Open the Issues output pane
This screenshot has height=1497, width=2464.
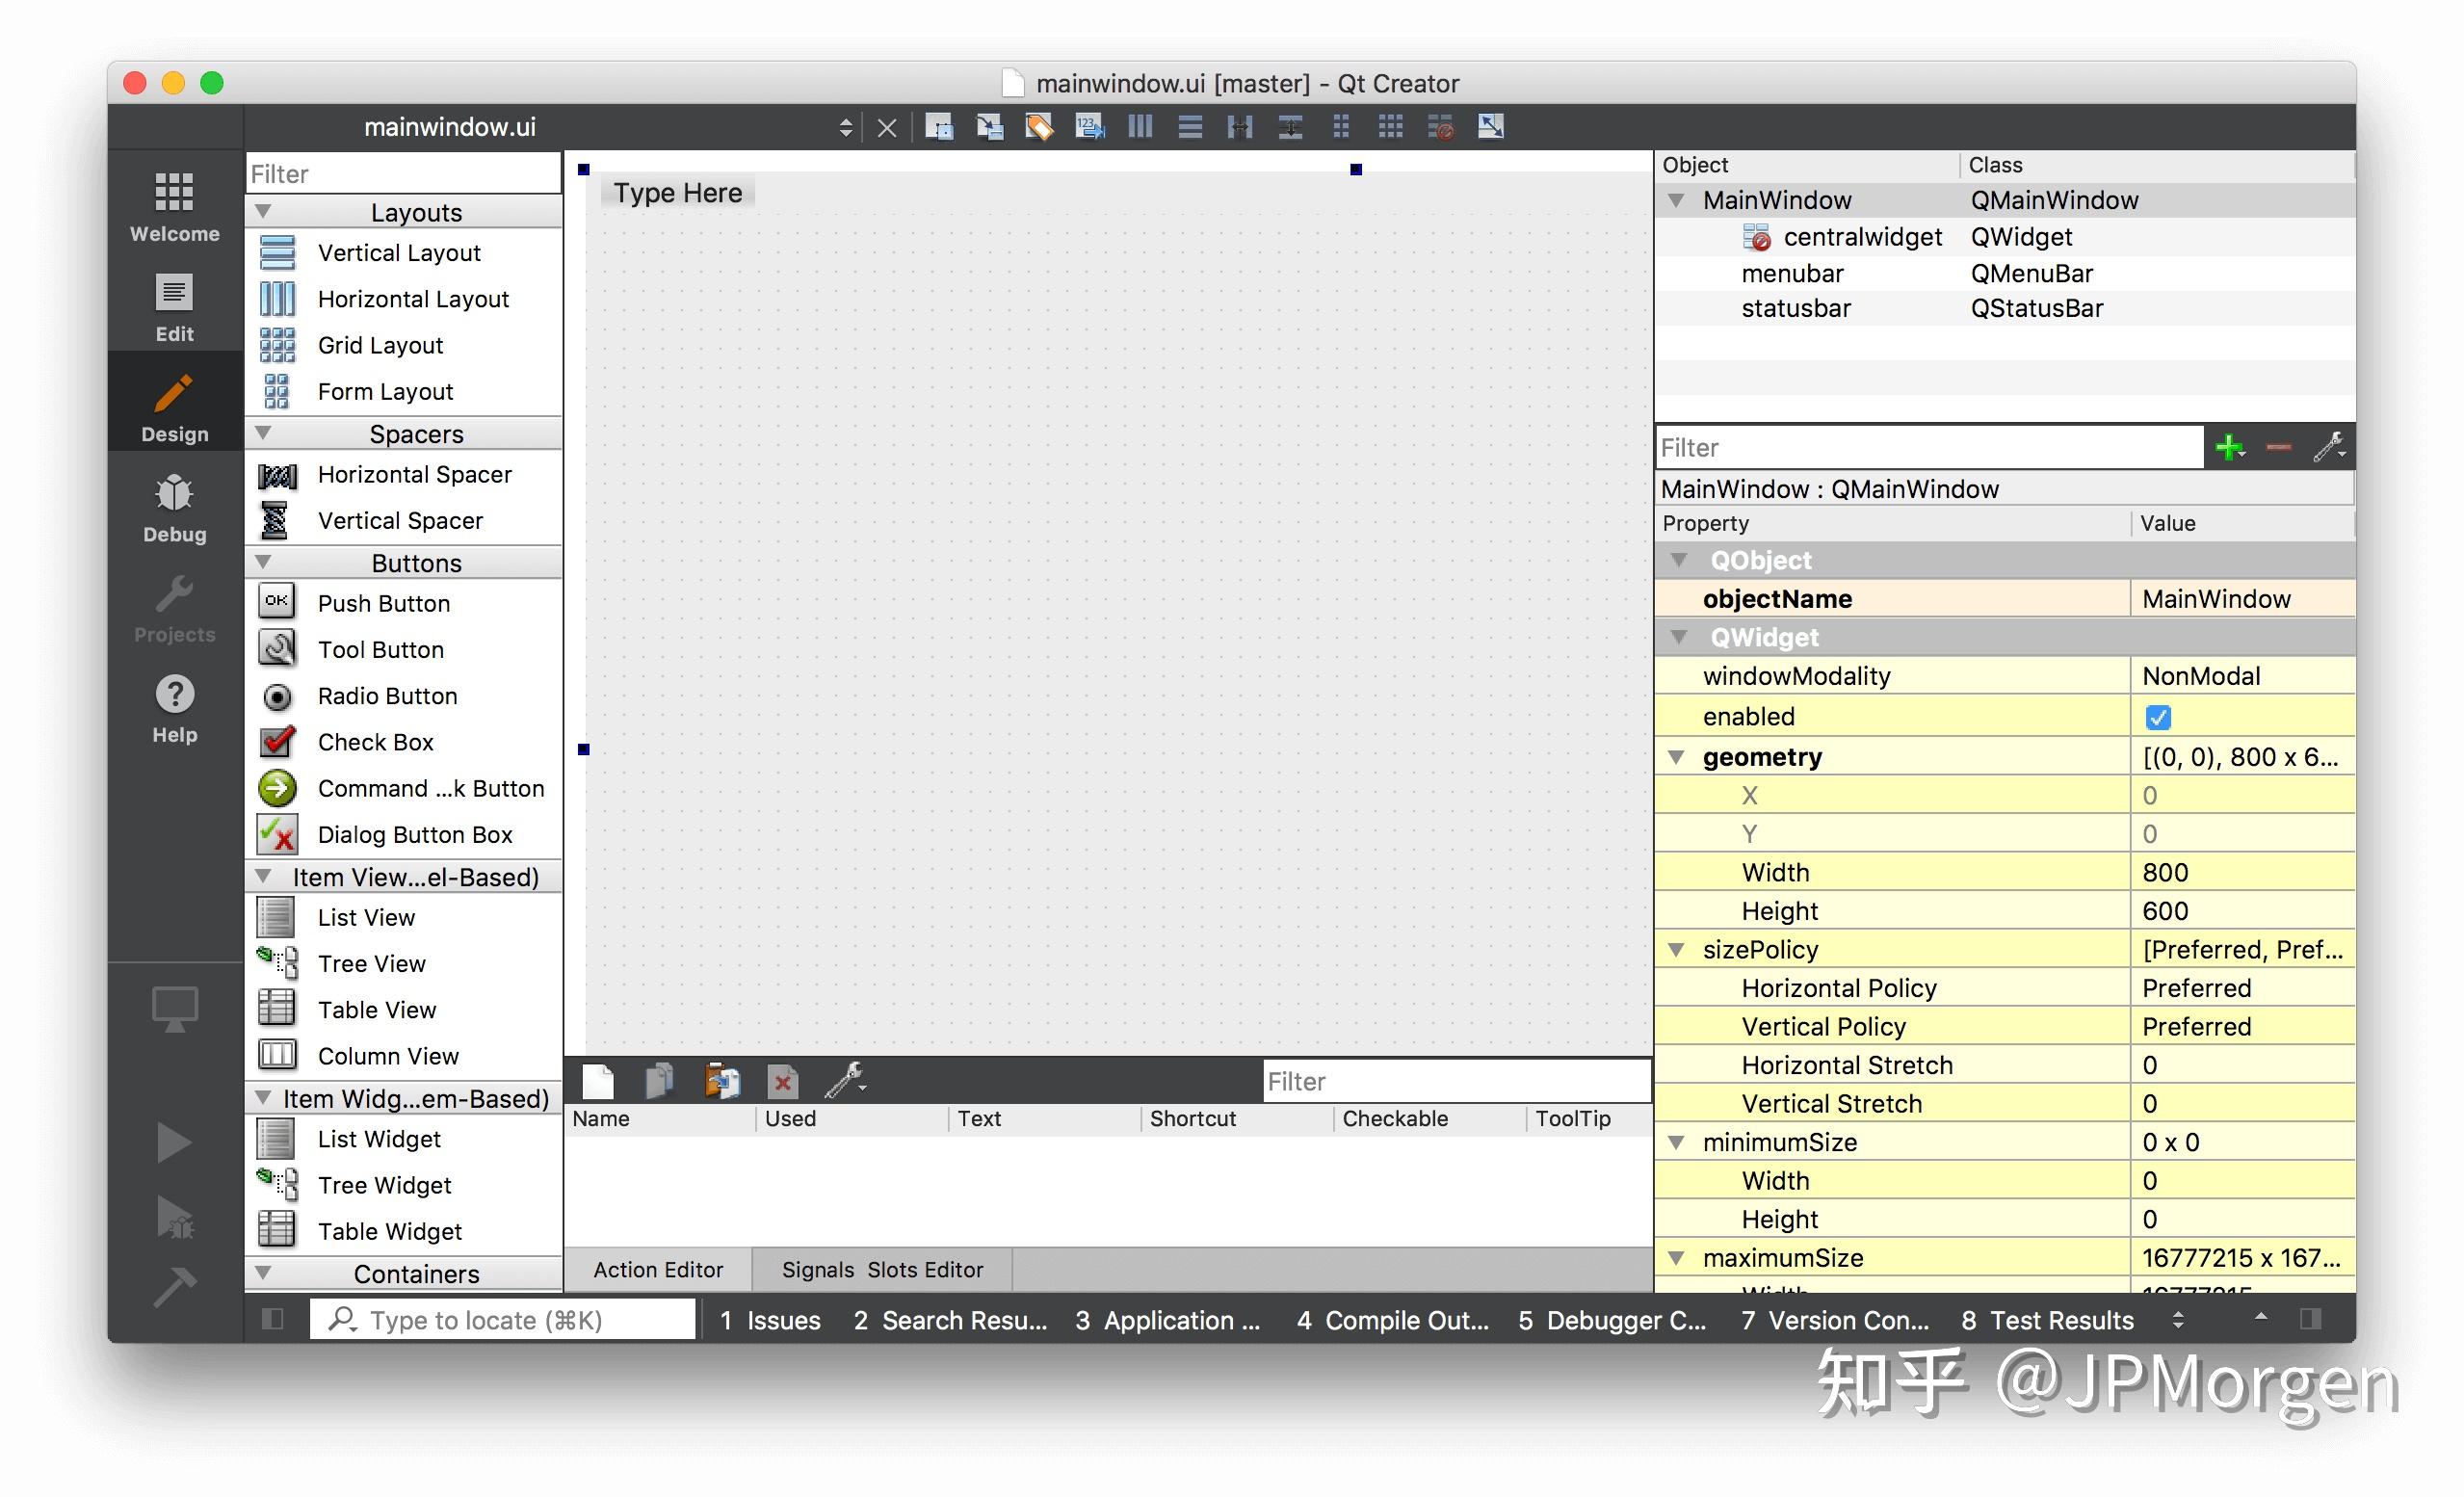click(x=770, y=1320)
